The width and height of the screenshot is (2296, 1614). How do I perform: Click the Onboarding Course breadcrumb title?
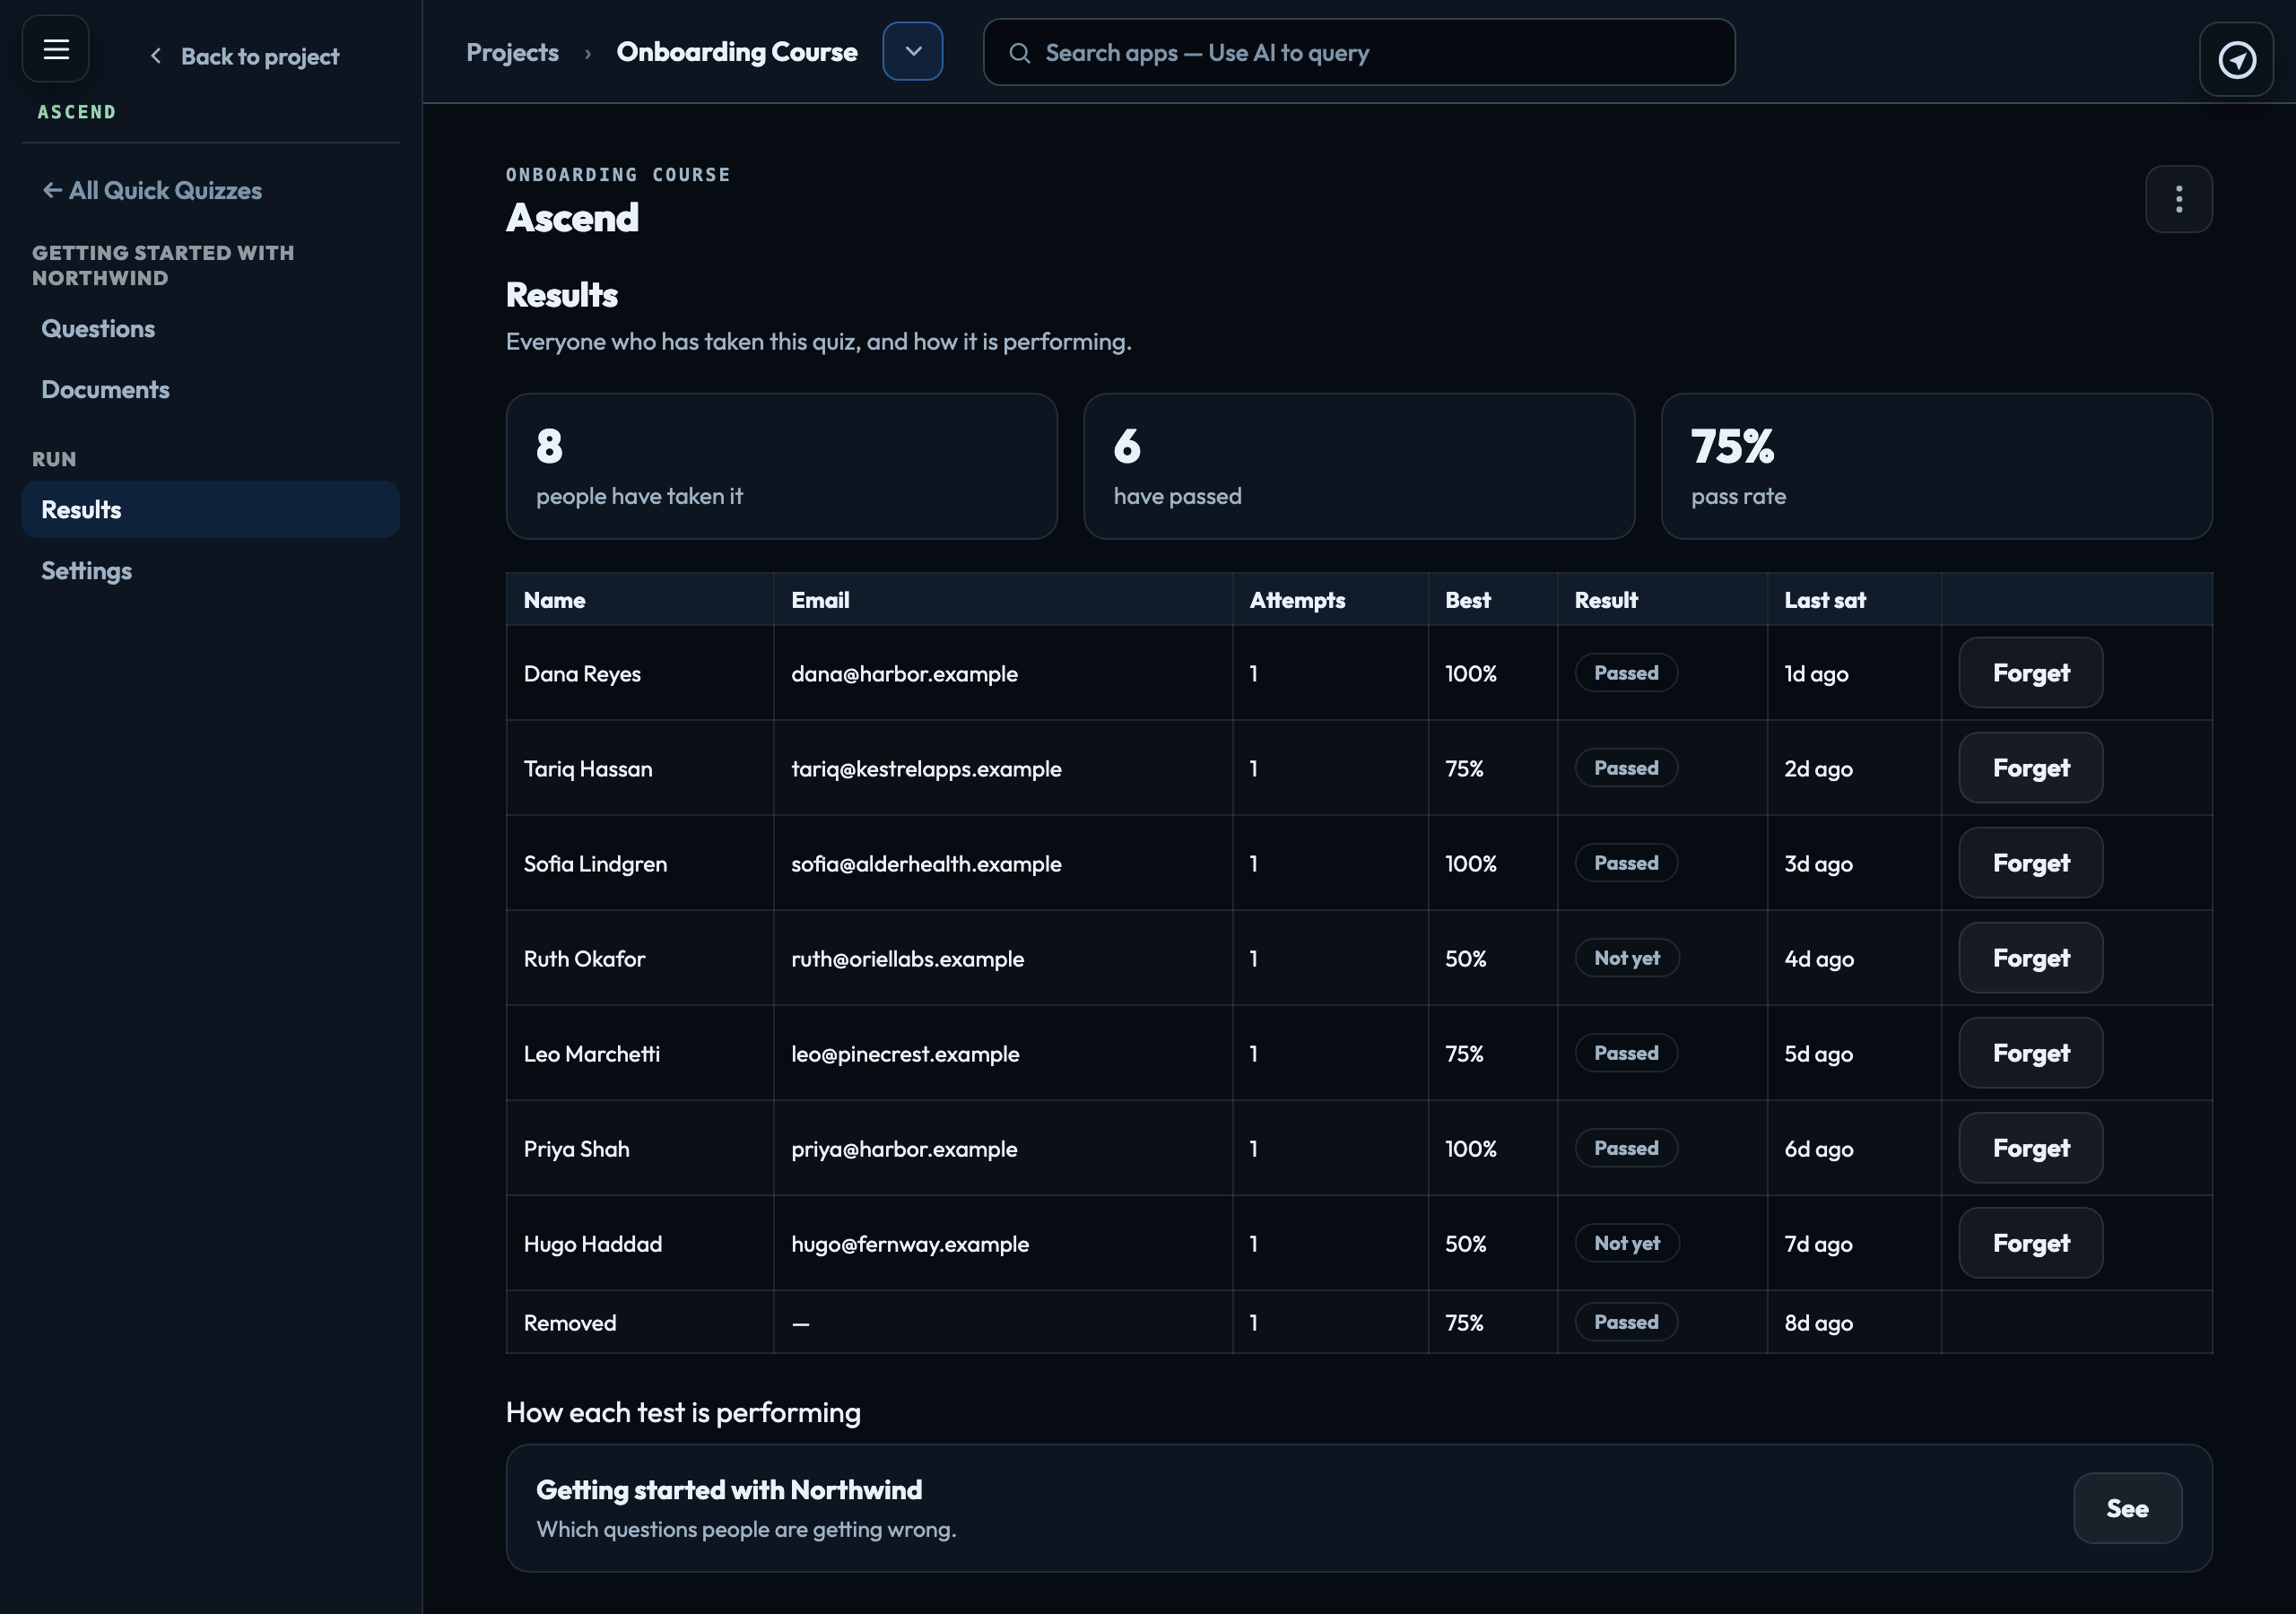[x=737, y=52]
